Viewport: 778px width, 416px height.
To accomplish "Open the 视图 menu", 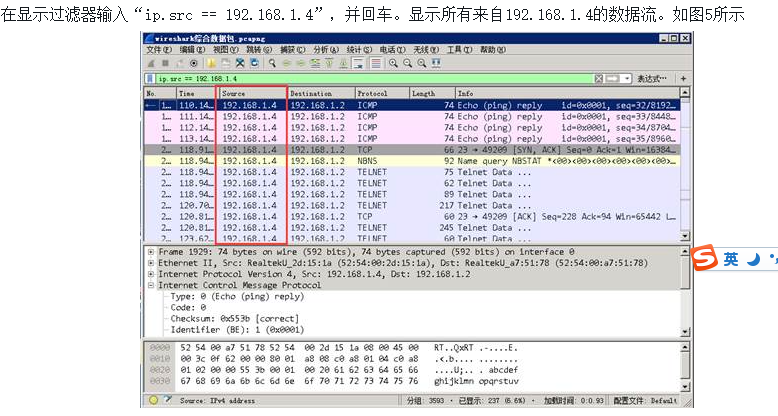I will pos(226,50).
